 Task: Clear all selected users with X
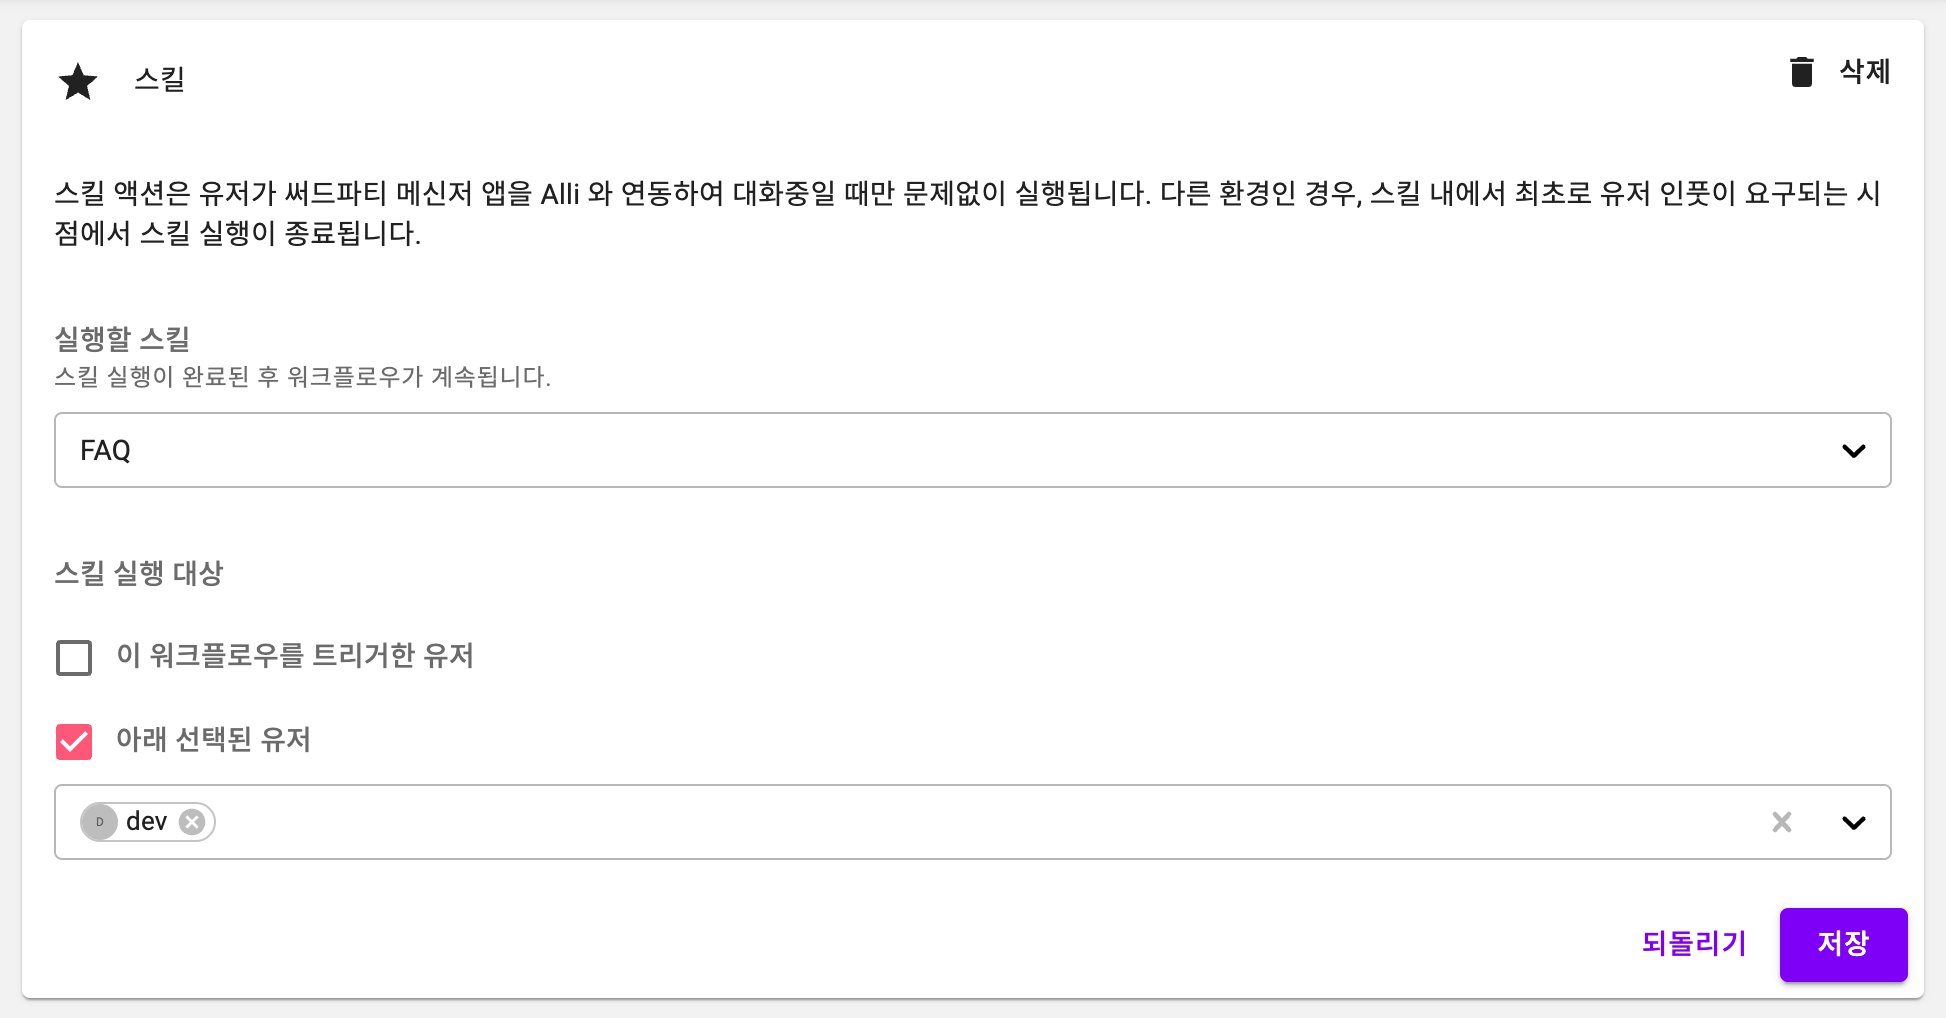pyautogui.click(x=1782, y=822)
